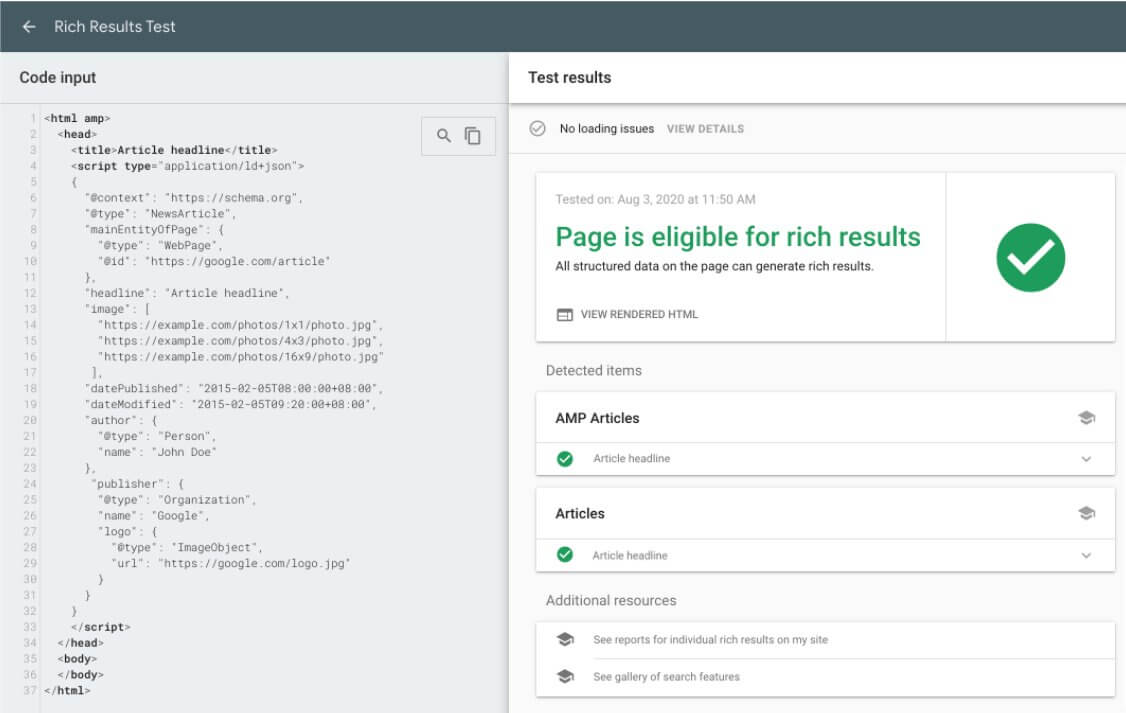Image resolution: width=1126 pixels, height=713 pixels.
Task: Click the back arrow in header
Action: (29, 27)
